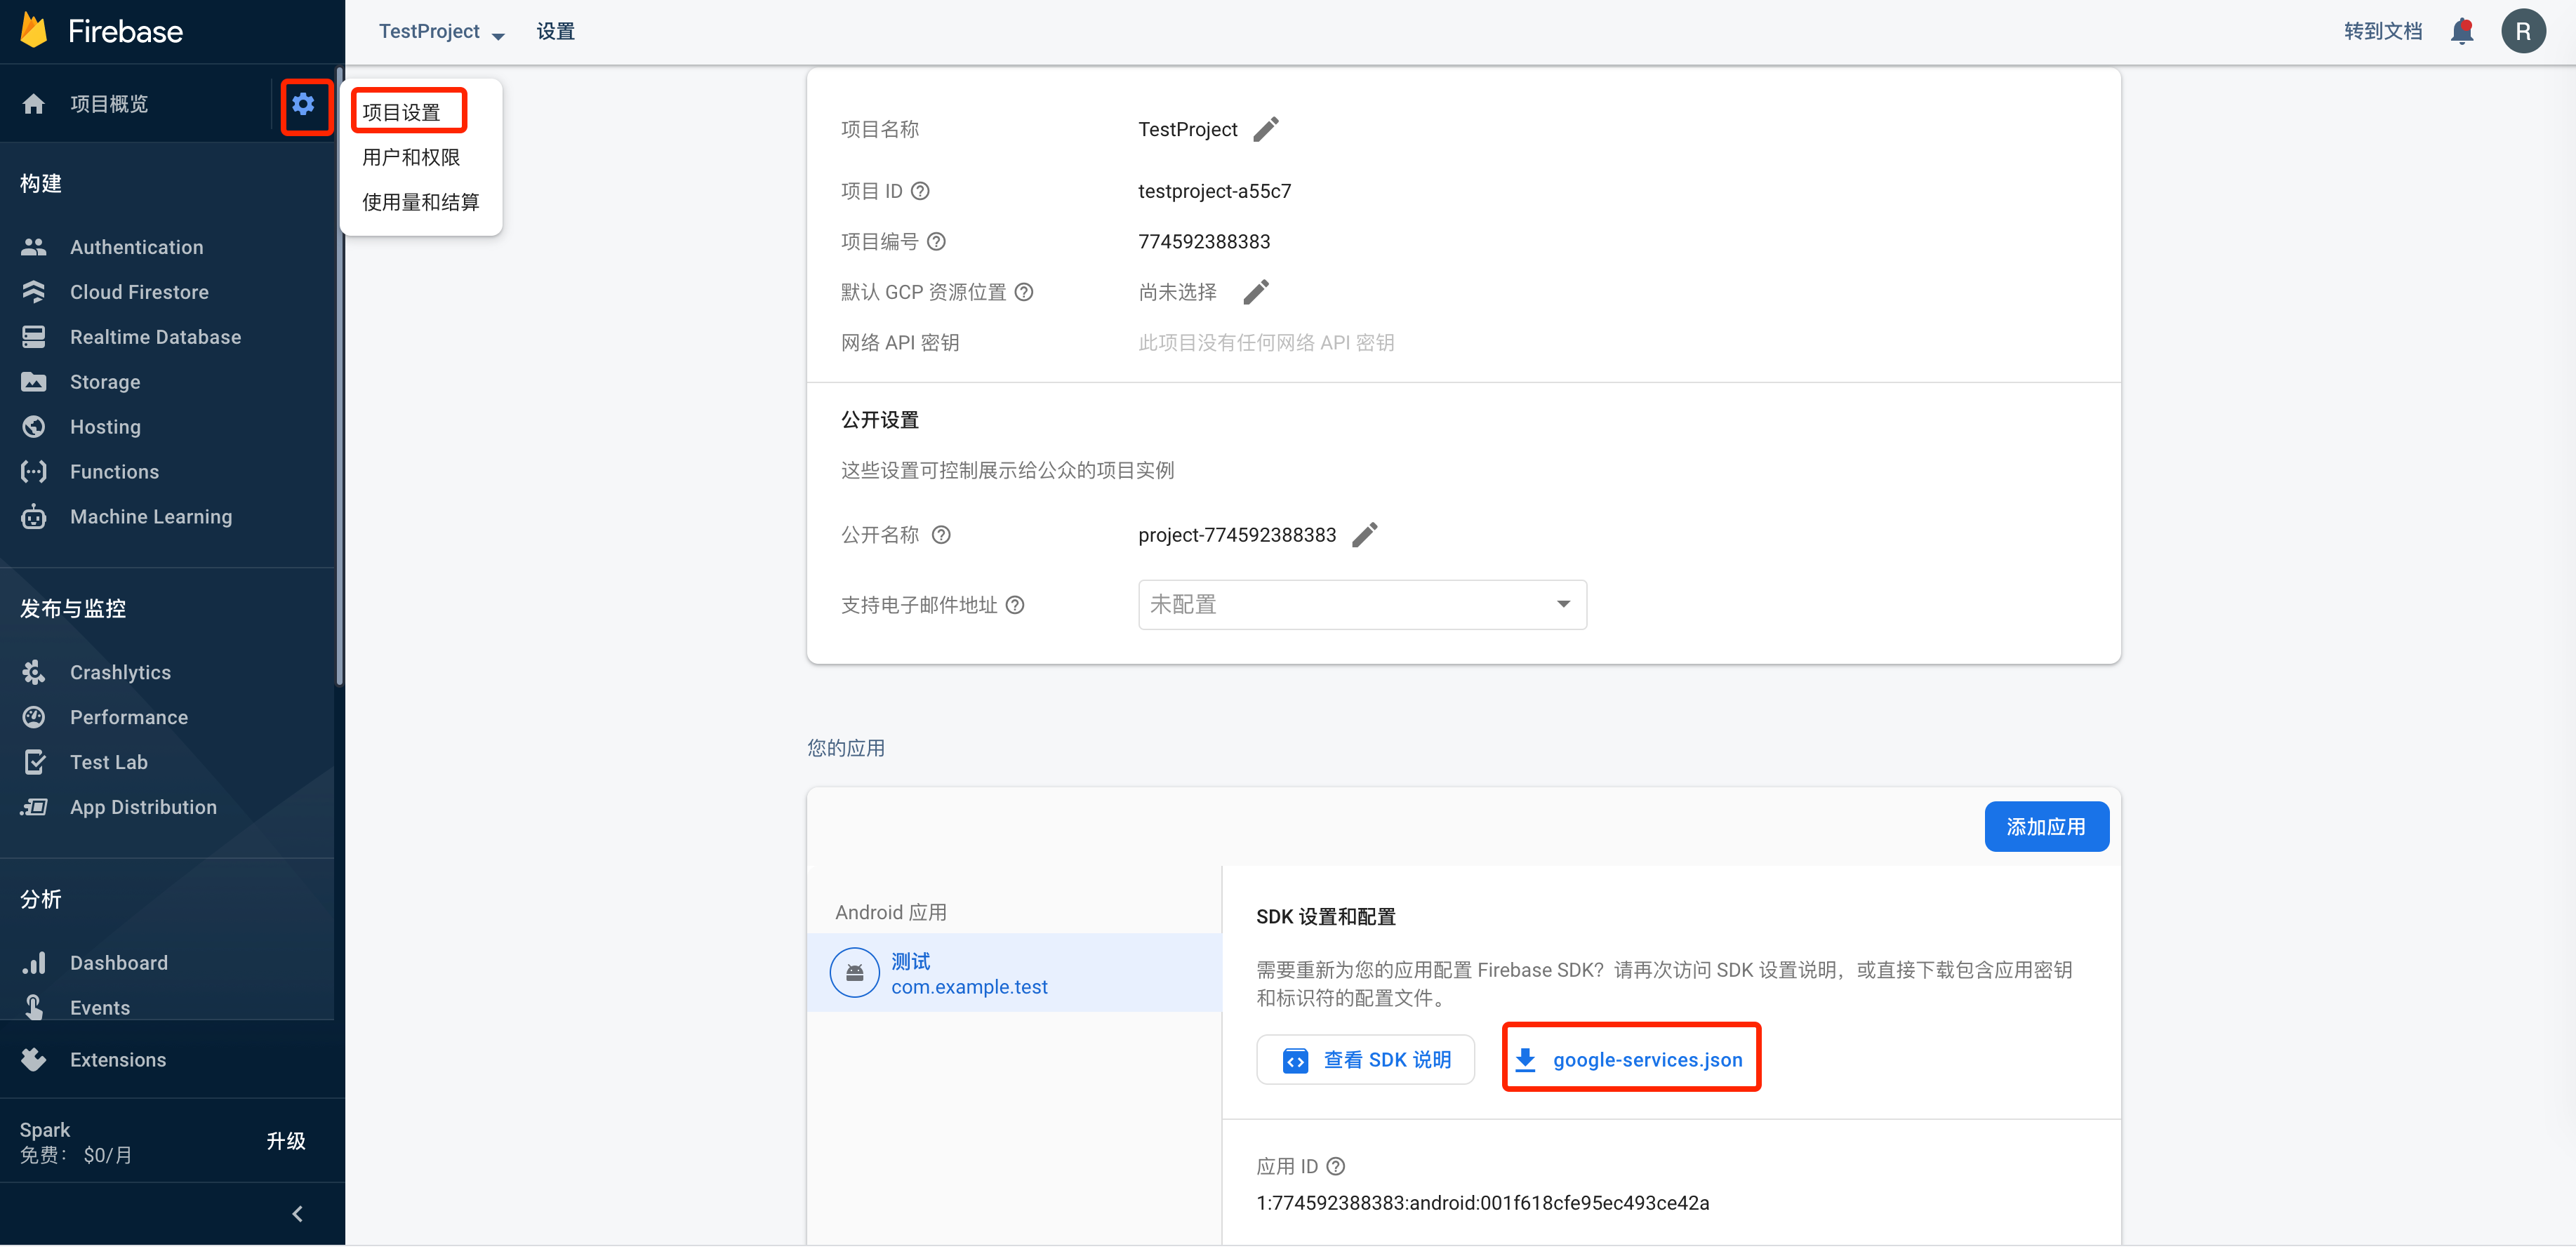2576x1249 pixels.
Task: Open the account avatar R
Action: (x=2523, y=31)
